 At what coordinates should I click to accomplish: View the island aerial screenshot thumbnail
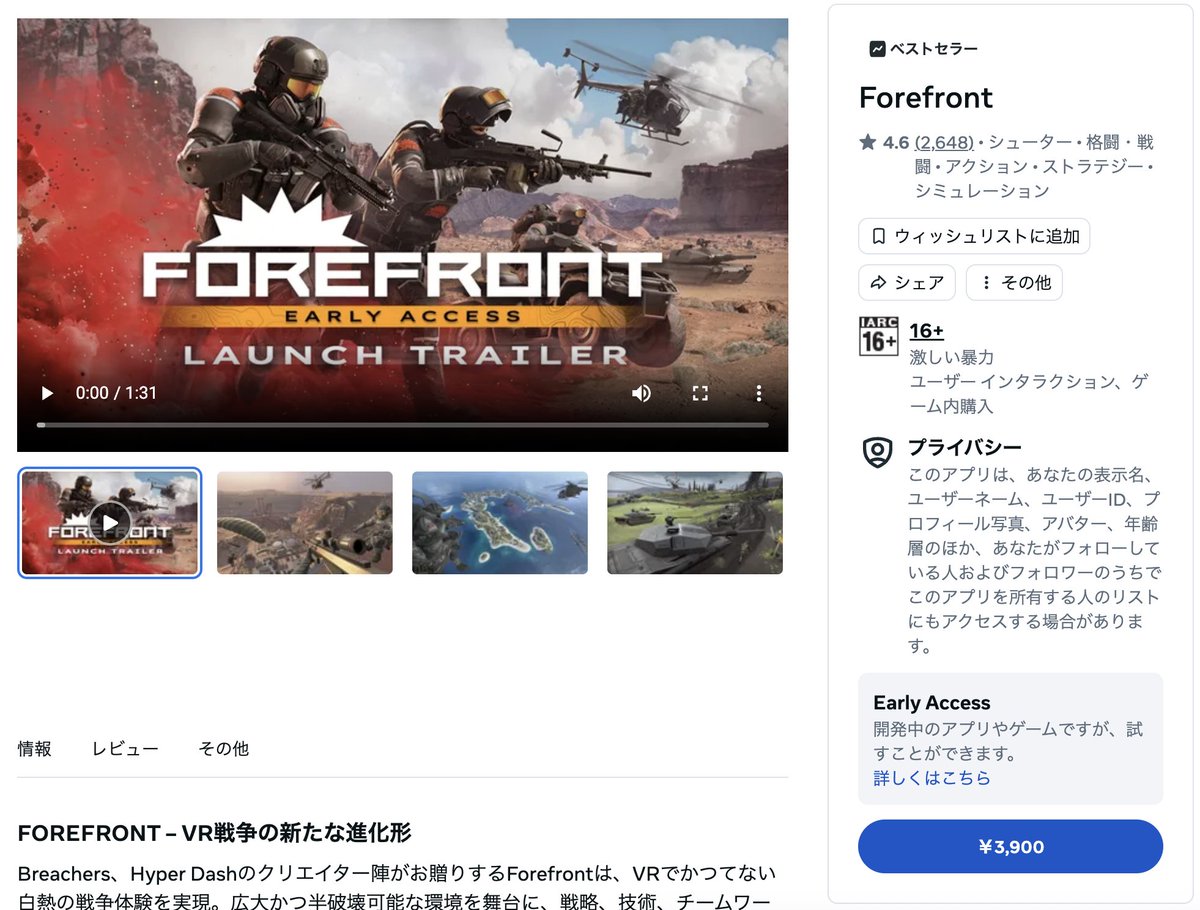[x=500, y=523]
